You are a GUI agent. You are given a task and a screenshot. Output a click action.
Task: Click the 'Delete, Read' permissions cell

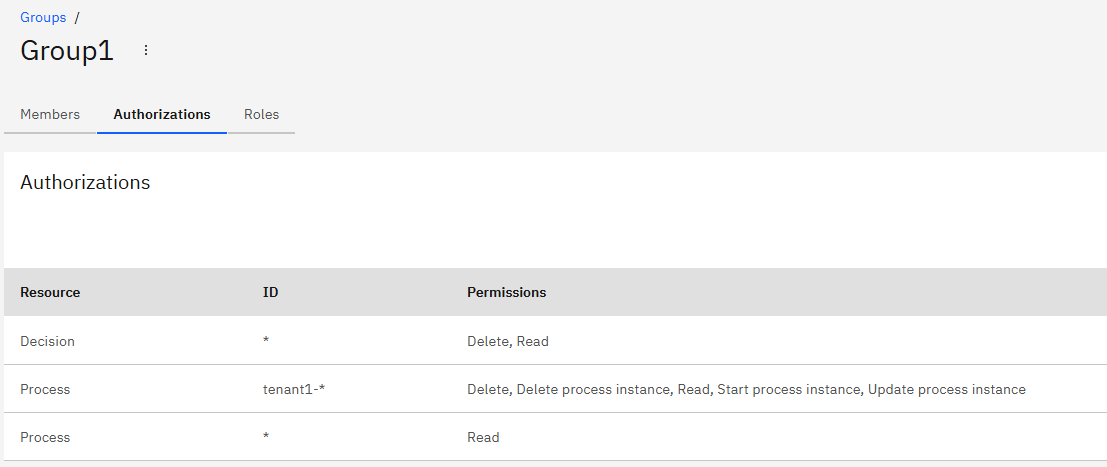[508, 341]
